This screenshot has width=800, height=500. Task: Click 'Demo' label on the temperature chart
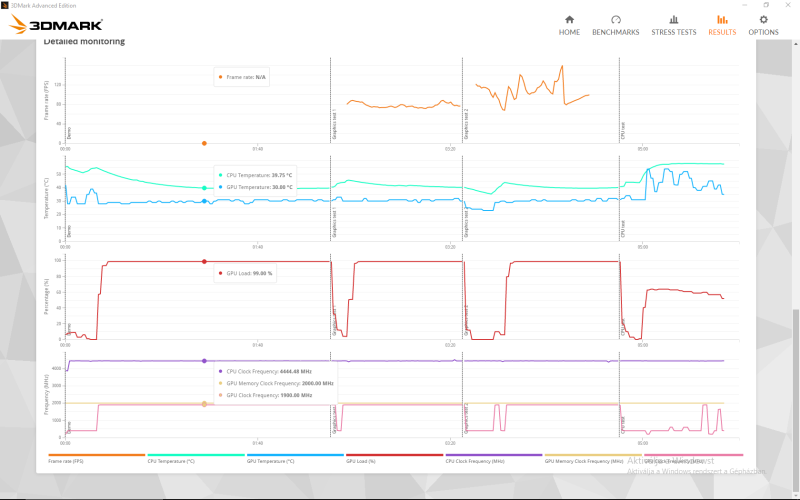point(69,231)
